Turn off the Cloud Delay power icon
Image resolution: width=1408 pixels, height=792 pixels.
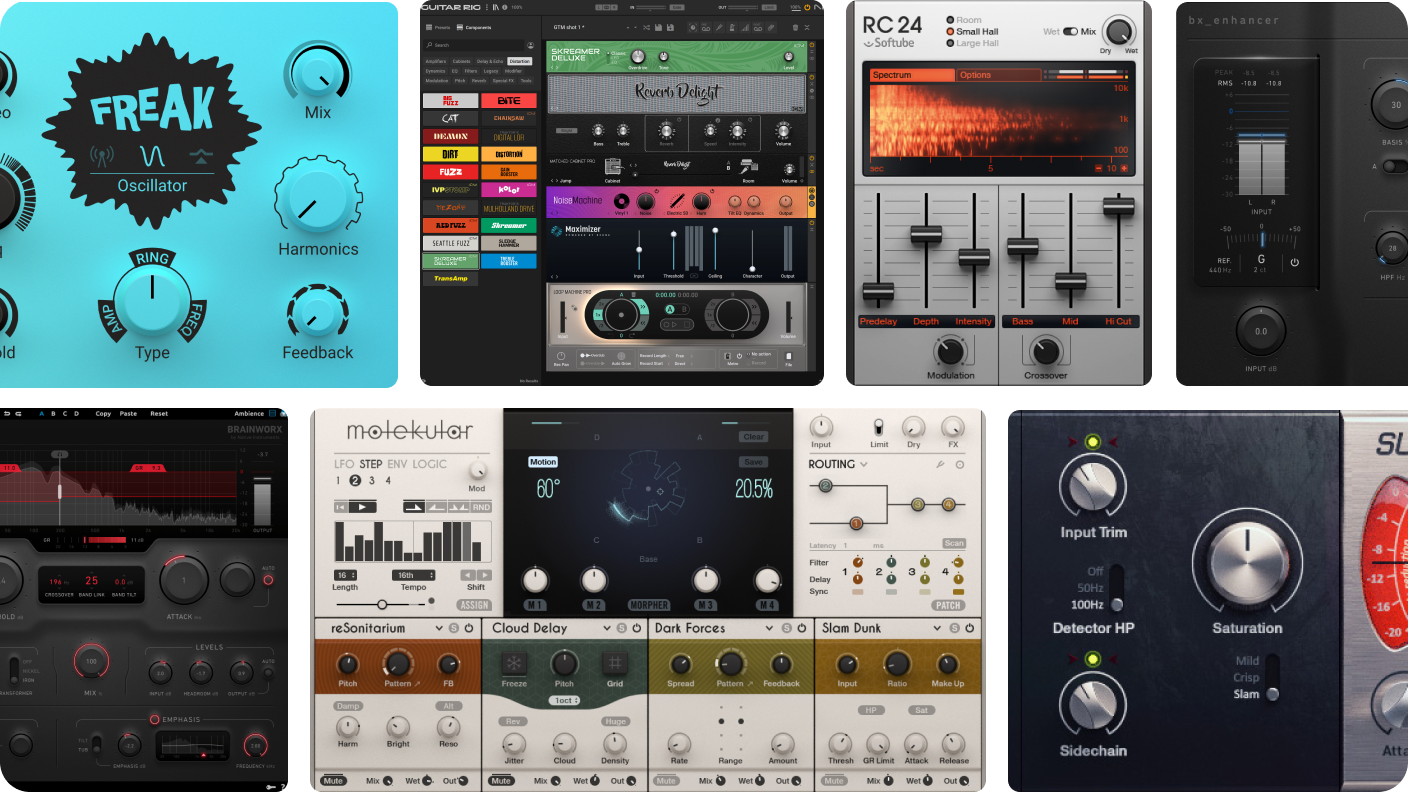click(x=636, y=628)
